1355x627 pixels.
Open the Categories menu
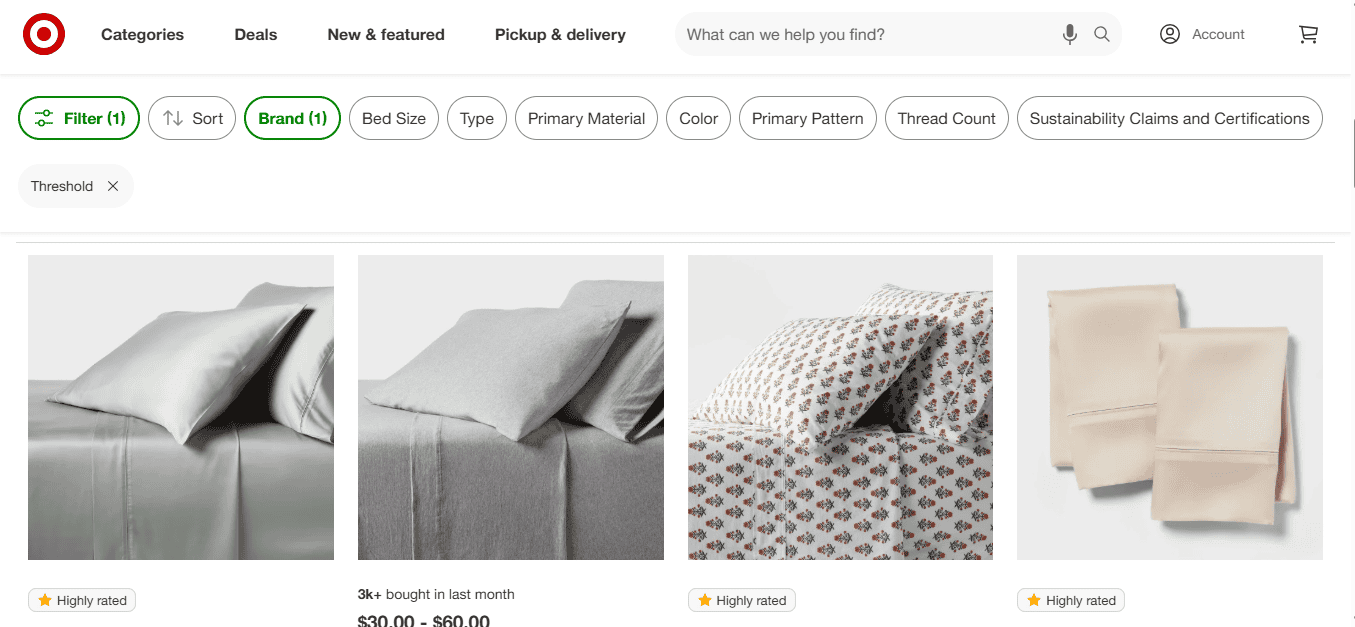coord(142,34)
